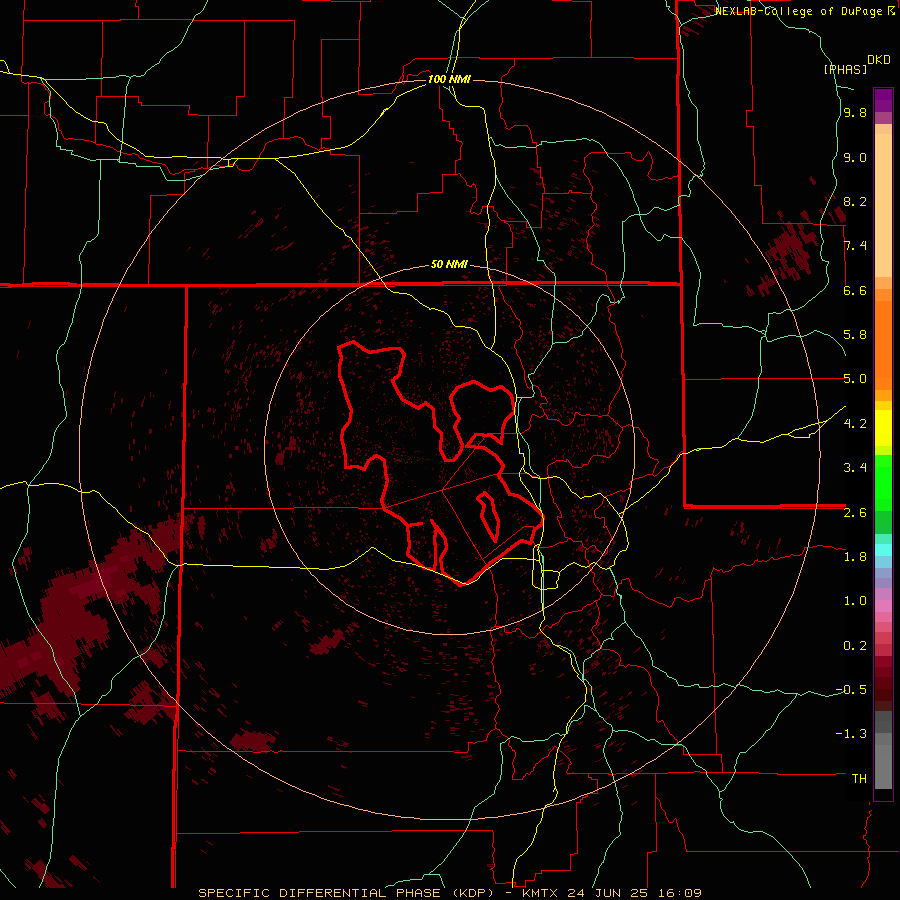Click the 100 NMI range ring label
This screenshot has height=900, width=900.
click(449, 79)
